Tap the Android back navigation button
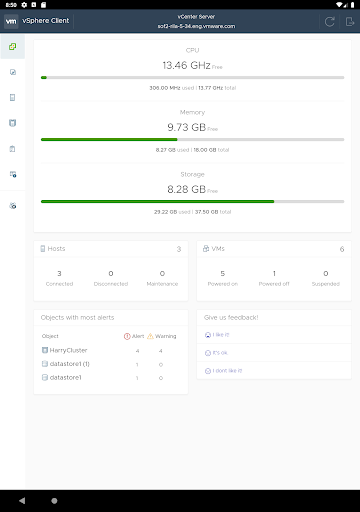The image size is (360, 512). click(22, 501)
